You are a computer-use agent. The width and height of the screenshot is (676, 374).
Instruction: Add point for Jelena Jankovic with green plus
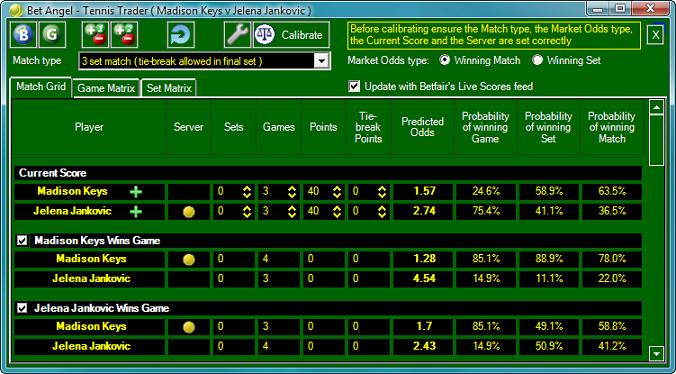(136, 212)
